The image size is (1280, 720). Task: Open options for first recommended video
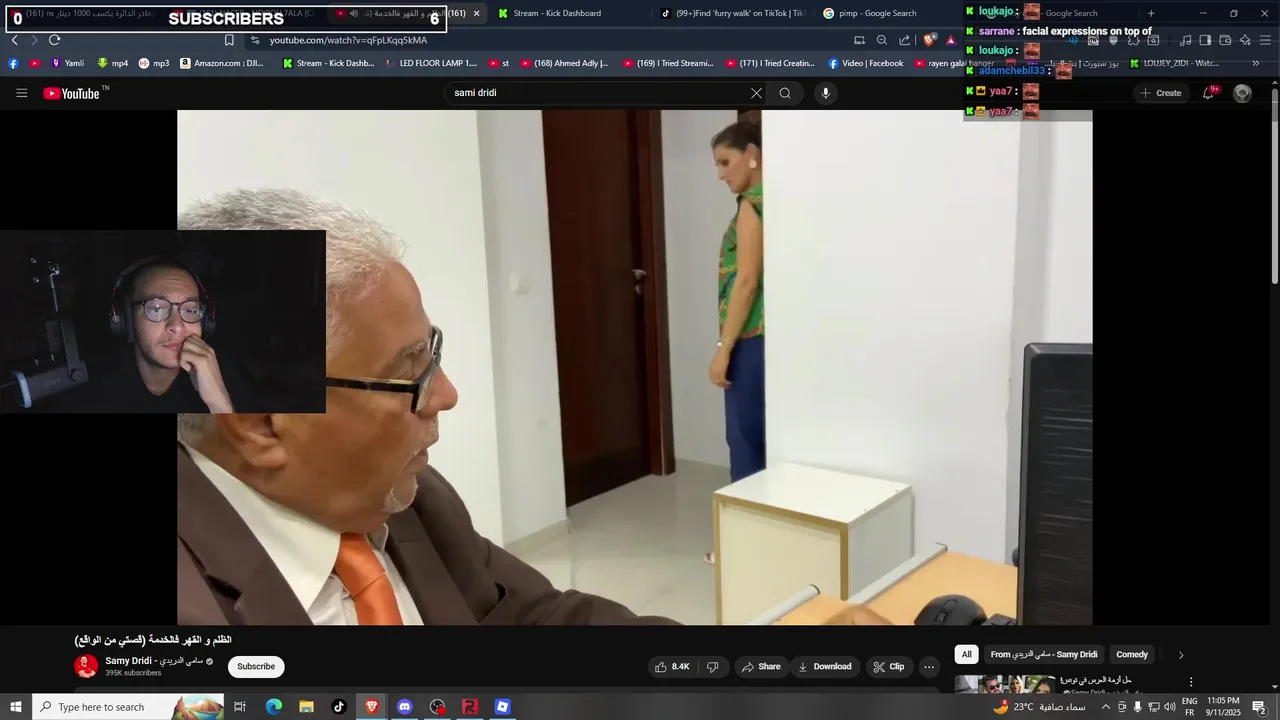click(1190, 682)
